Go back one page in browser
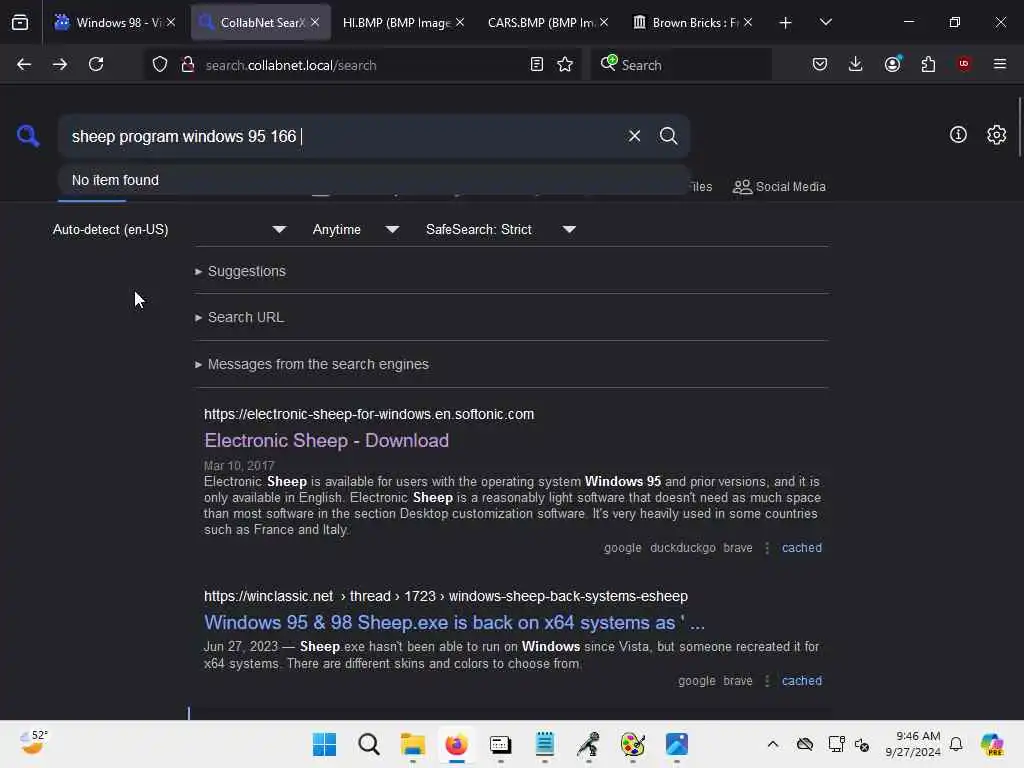1024x768 pixels. 24,64
